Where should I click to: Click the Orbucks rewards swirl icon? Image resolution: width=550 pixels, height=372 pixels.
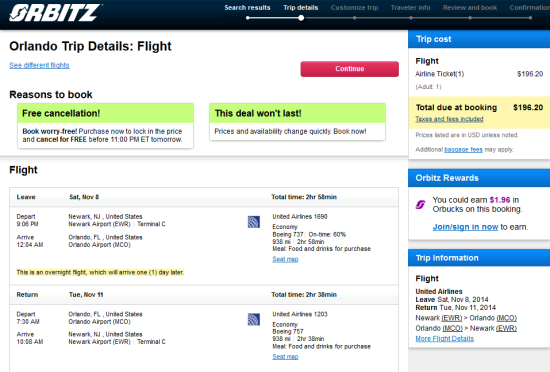[x=421, y=204]
